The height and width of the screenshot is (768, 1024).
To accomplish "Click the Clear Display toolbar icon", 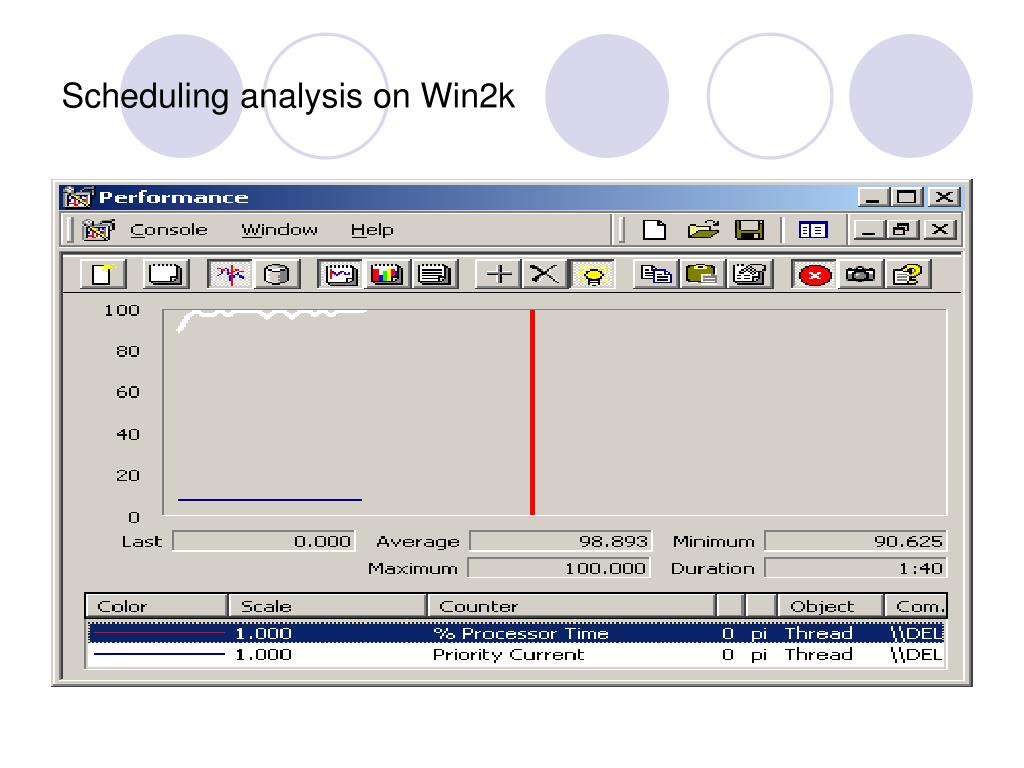I will pos(166,274).
